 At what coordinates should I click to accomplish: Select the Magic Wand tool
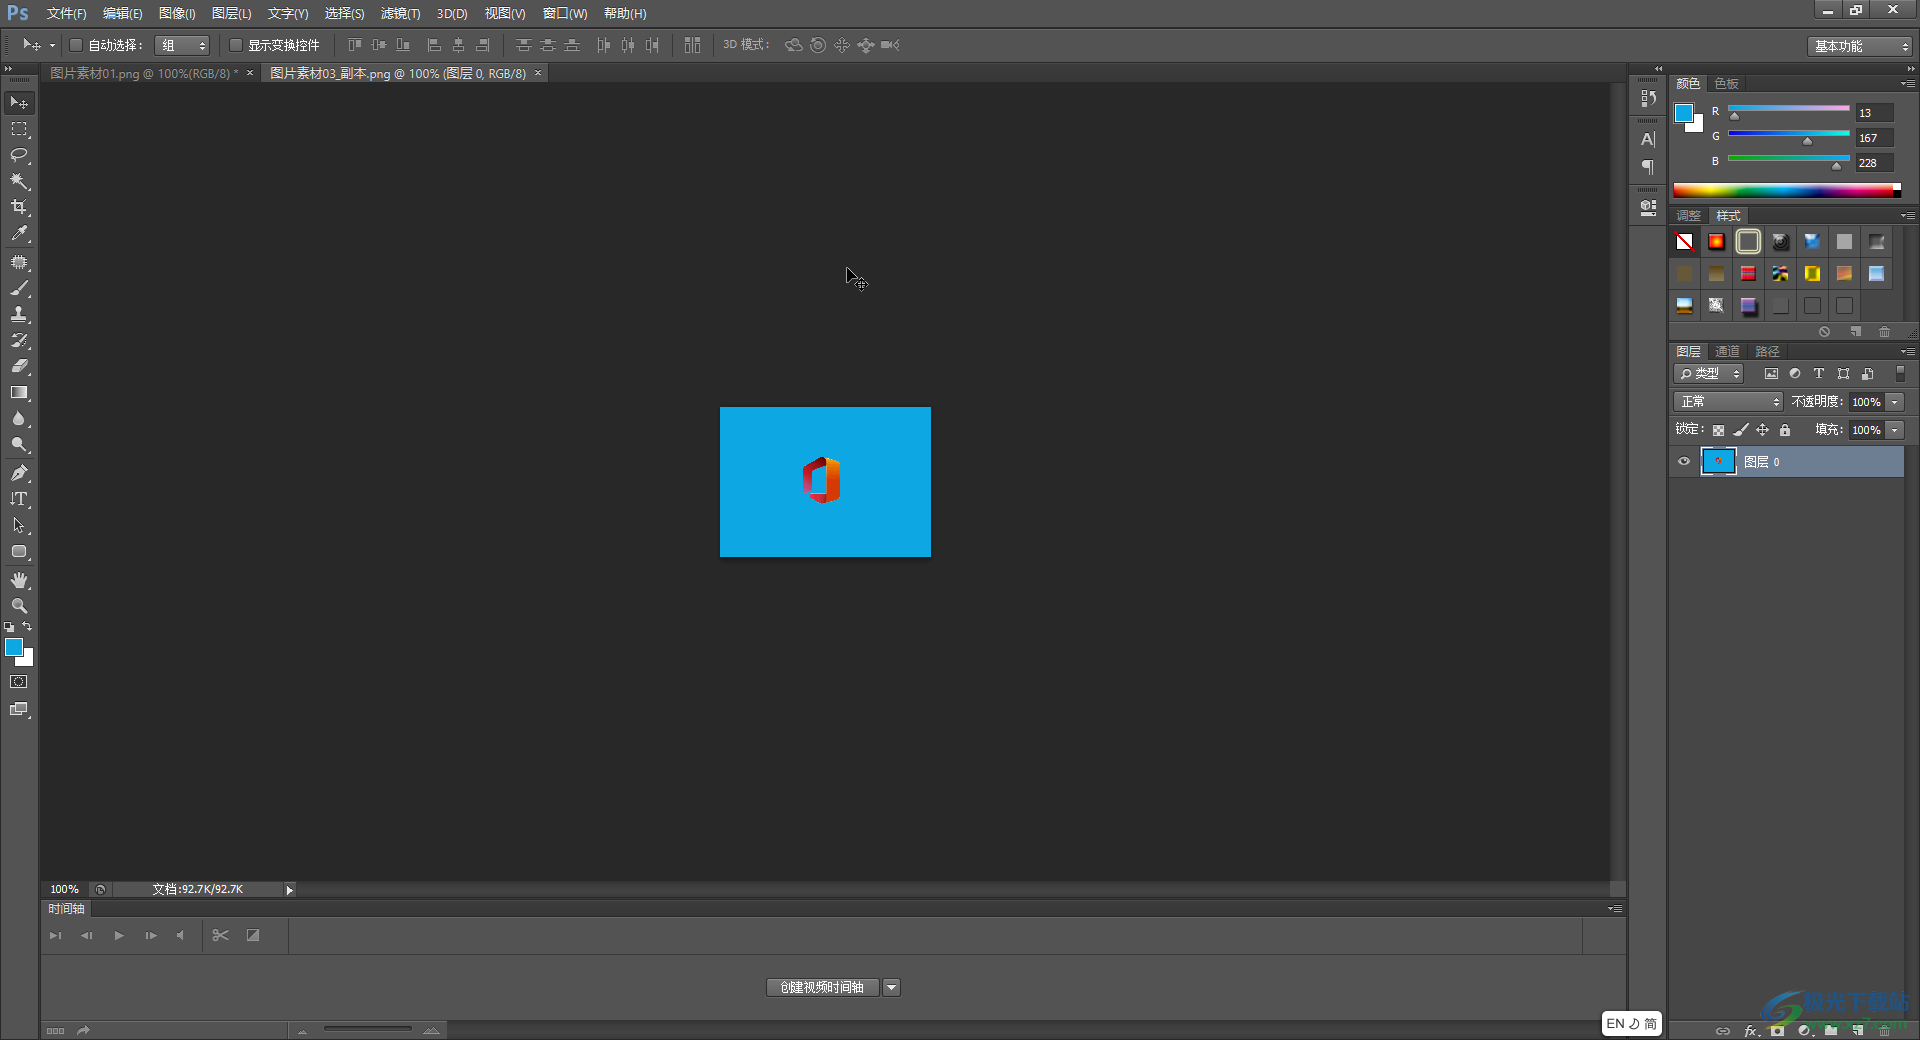pos(19,182)
